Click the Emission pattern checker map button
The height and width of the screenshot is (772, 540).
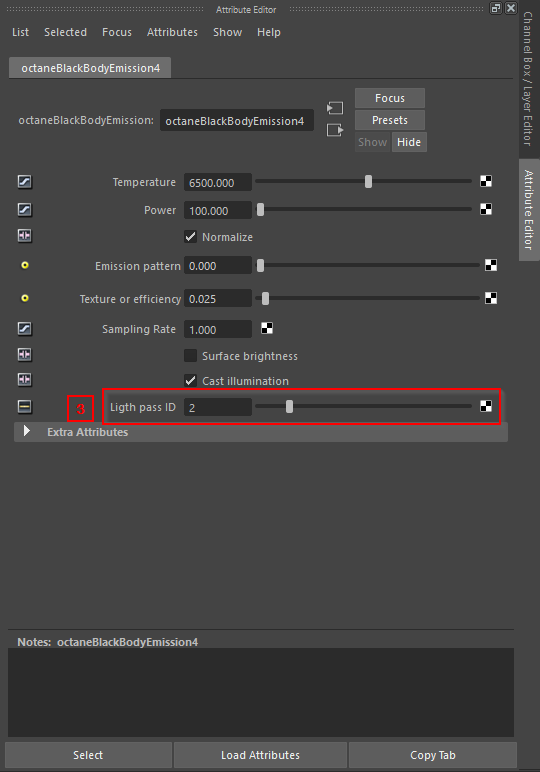[491, 265]
